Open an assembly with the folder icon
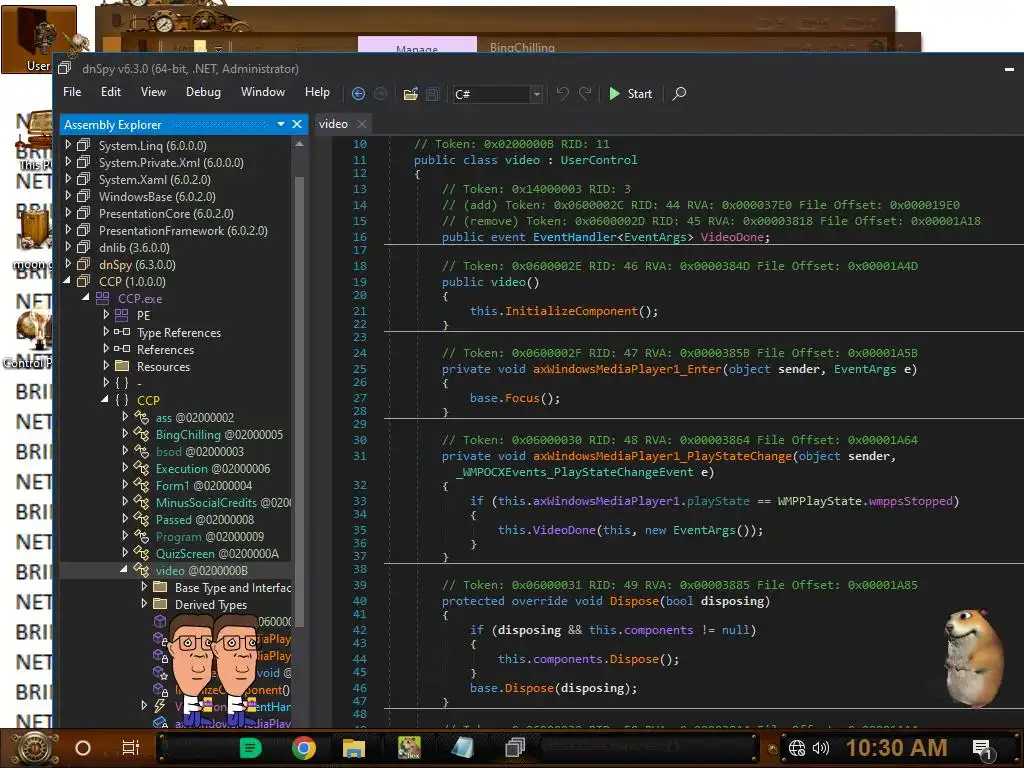Viewport: 1024px width, 768px height. tap(410, 93)
